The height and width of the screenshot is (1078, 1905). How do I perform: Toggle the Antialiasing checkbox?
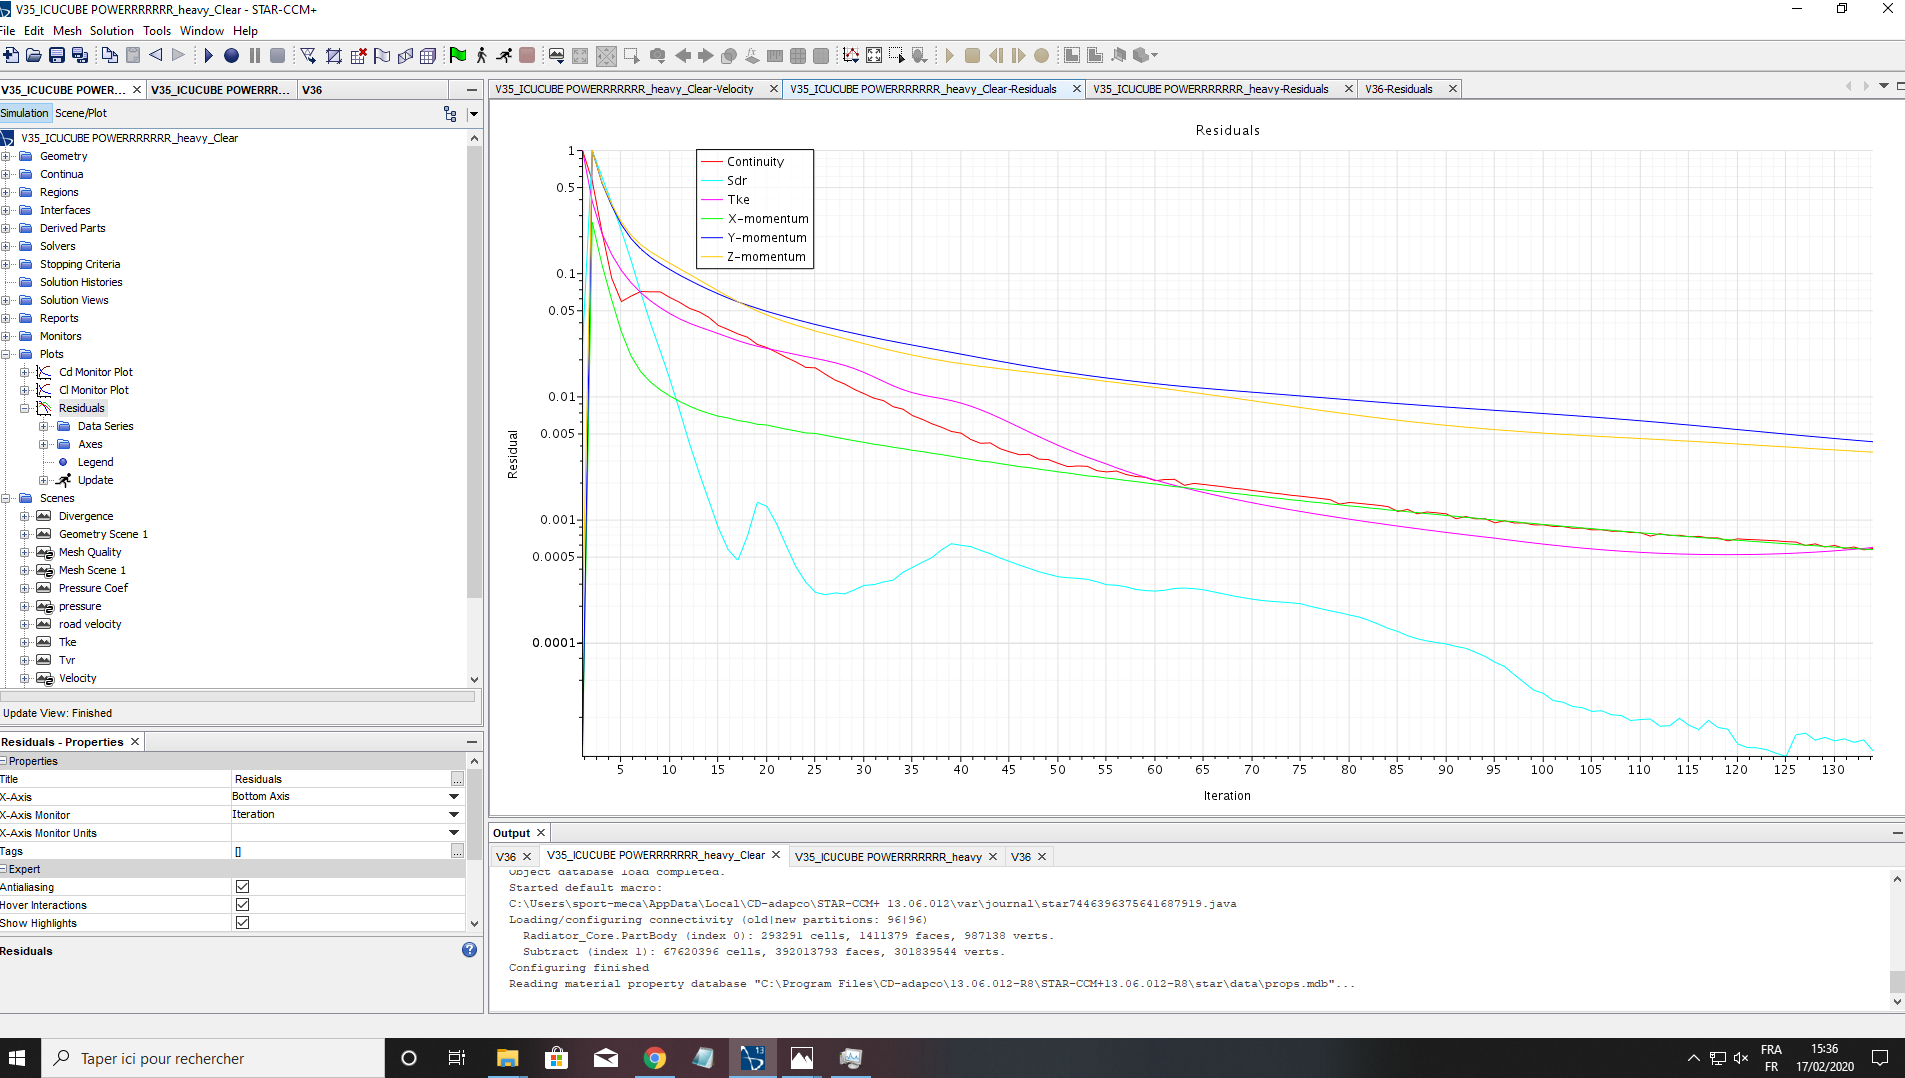(x=242, y=887)
